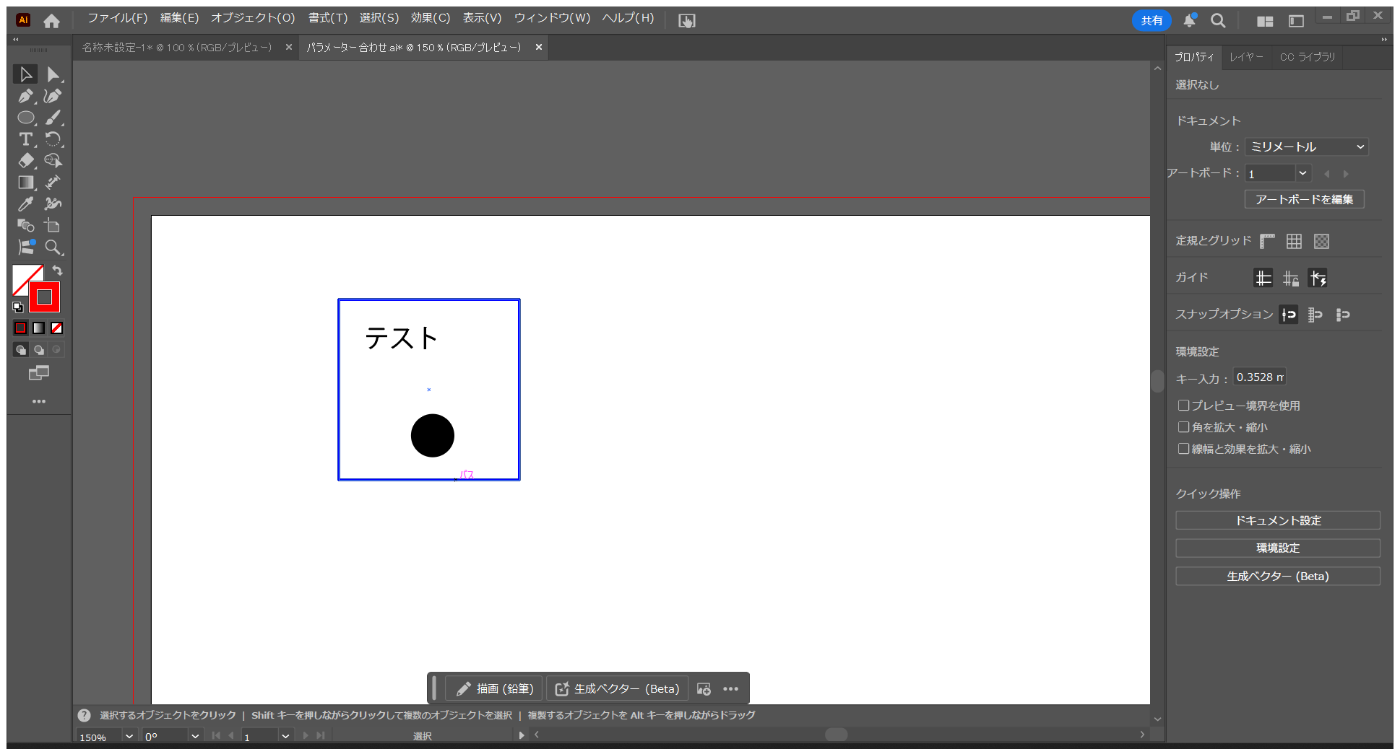1400x749 pixels.
Task: Click ドキュメント設定 button
Action: point(1277,521)
